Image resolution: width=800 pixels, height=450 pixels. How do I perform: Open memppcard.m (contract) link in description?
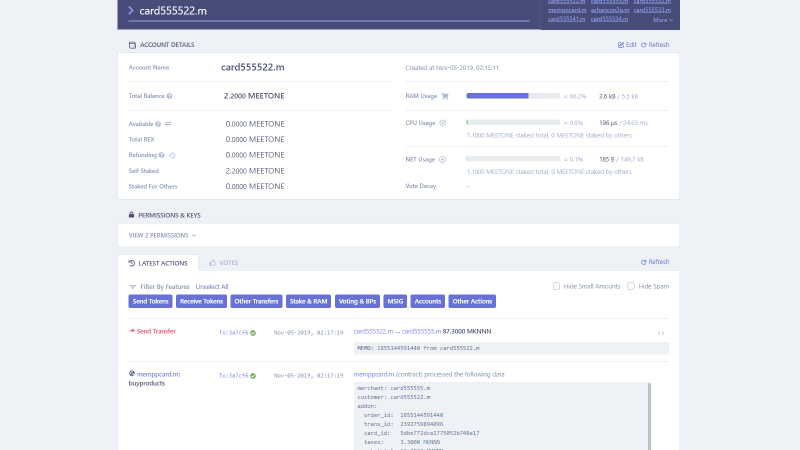point(374,374)
